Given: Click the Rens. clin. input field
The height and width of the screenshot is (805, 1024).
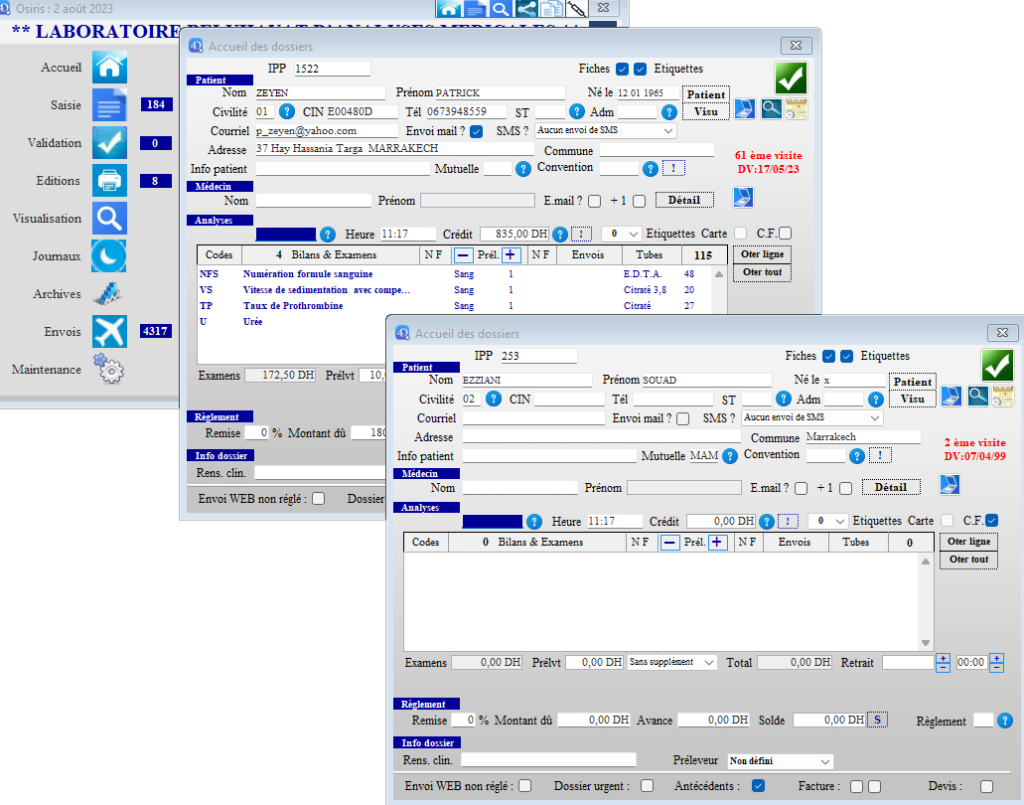Looking at the screenshot, I should click(548, 760).
